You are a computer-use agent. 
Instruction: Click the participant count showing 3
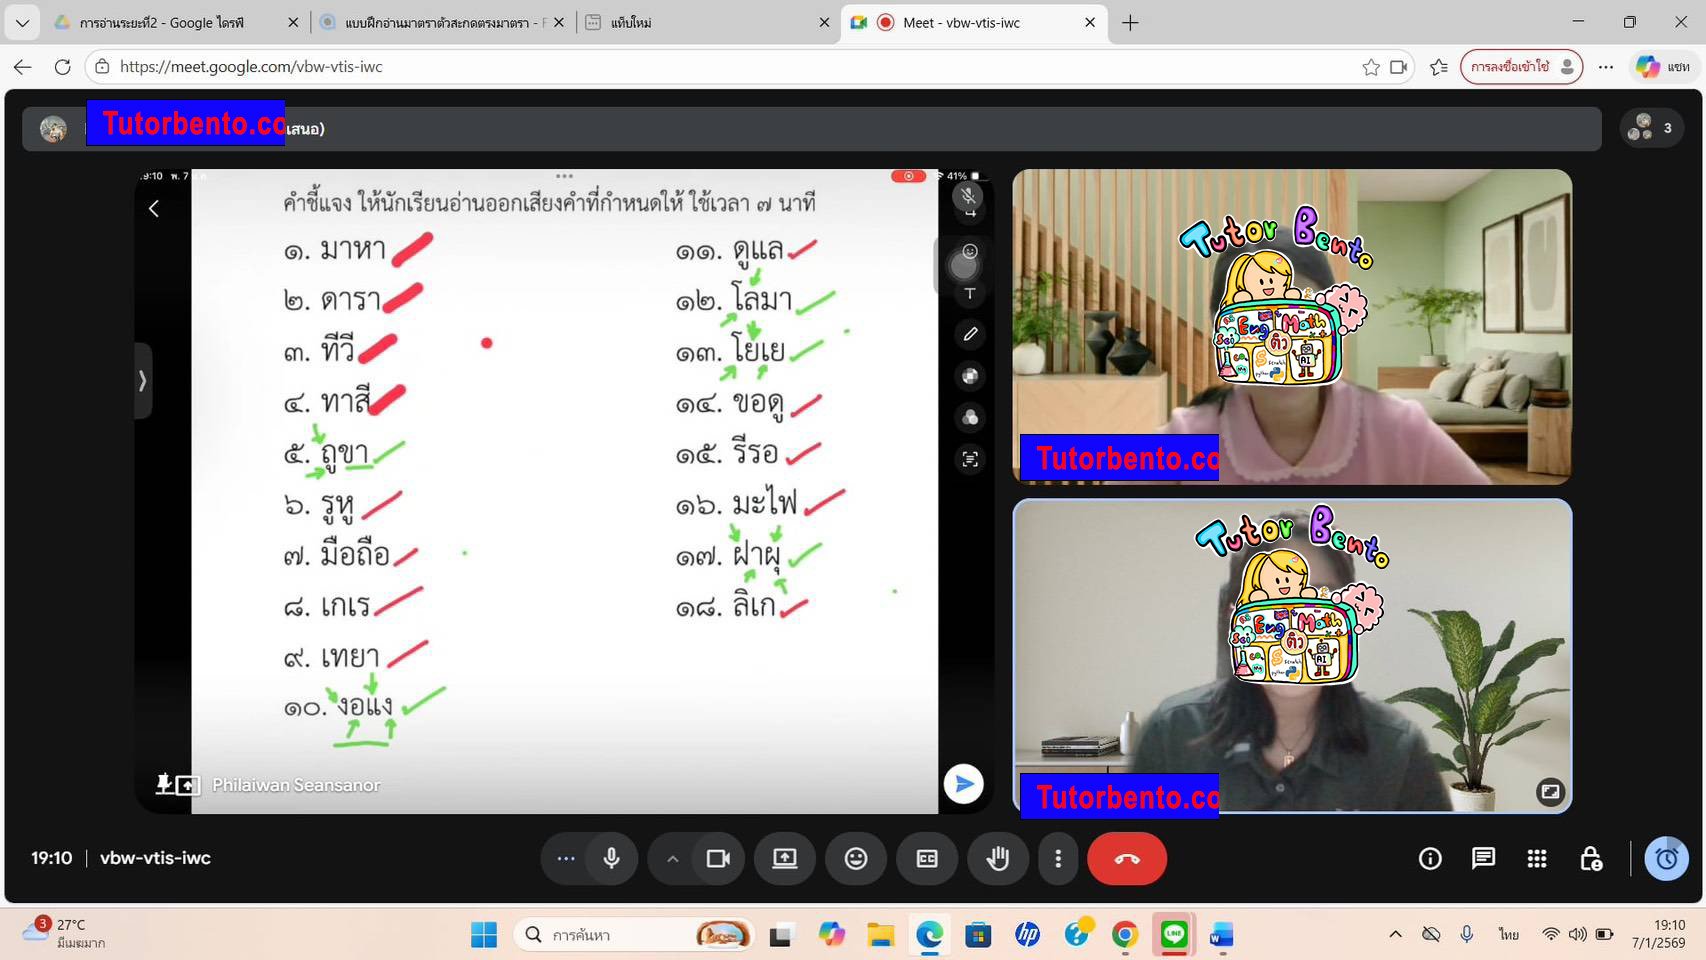pos(1651,128)
